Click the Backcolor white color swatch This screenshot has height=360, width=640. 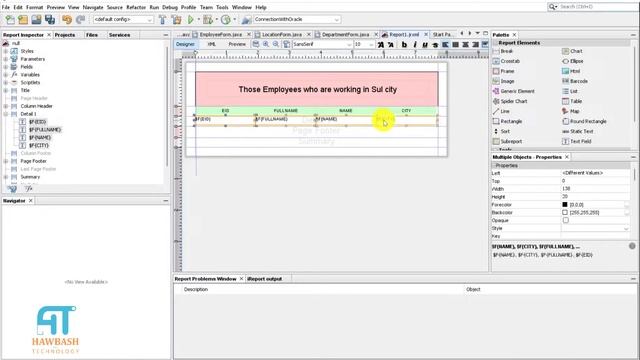click(565, 213)
